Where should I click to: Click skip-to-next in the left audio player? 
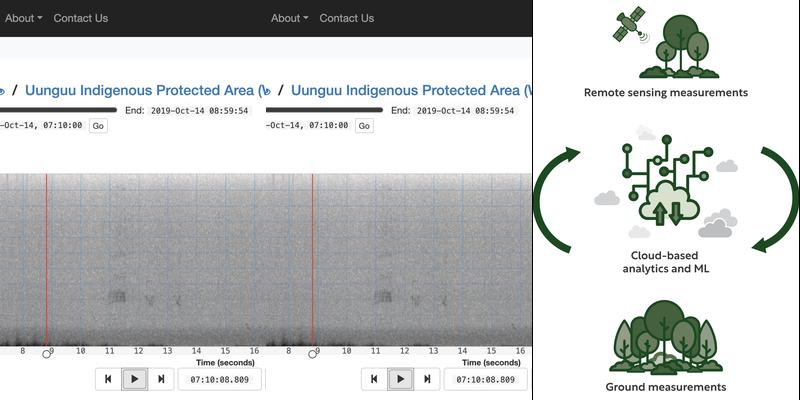pyautogui.click(x=161, y=379)
